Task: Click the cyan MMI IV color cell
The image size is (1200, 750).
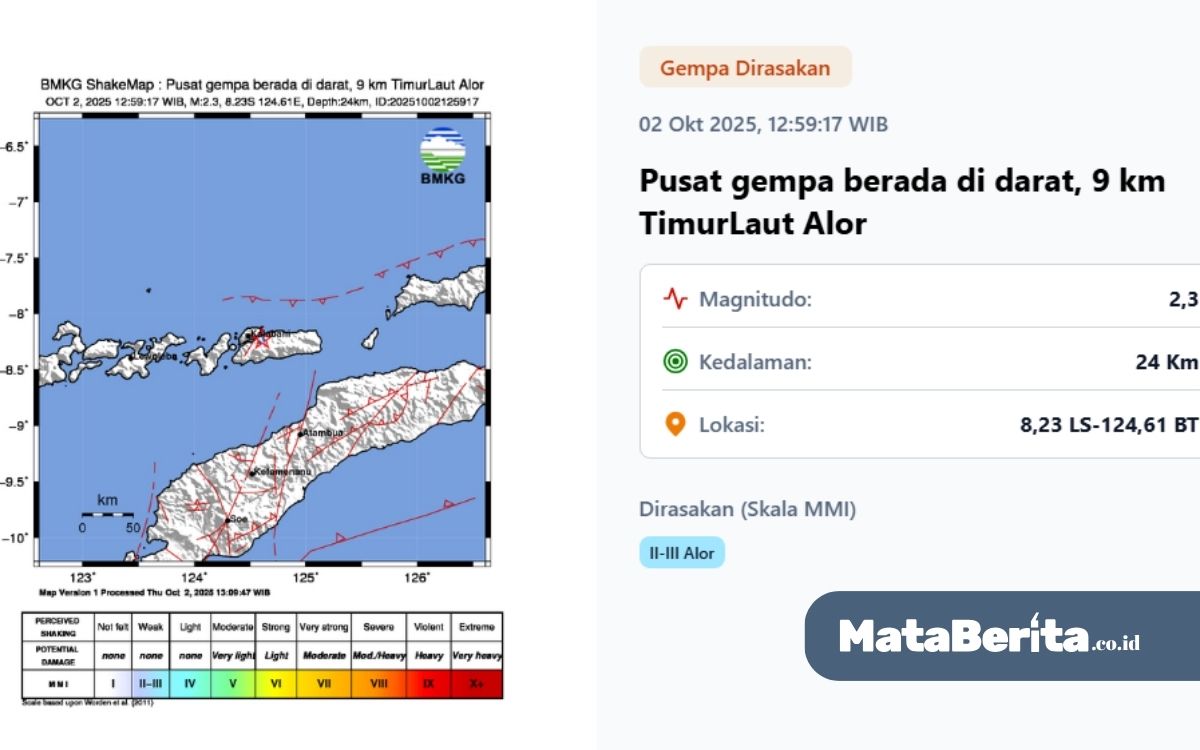Action: [x=190, y=684]
